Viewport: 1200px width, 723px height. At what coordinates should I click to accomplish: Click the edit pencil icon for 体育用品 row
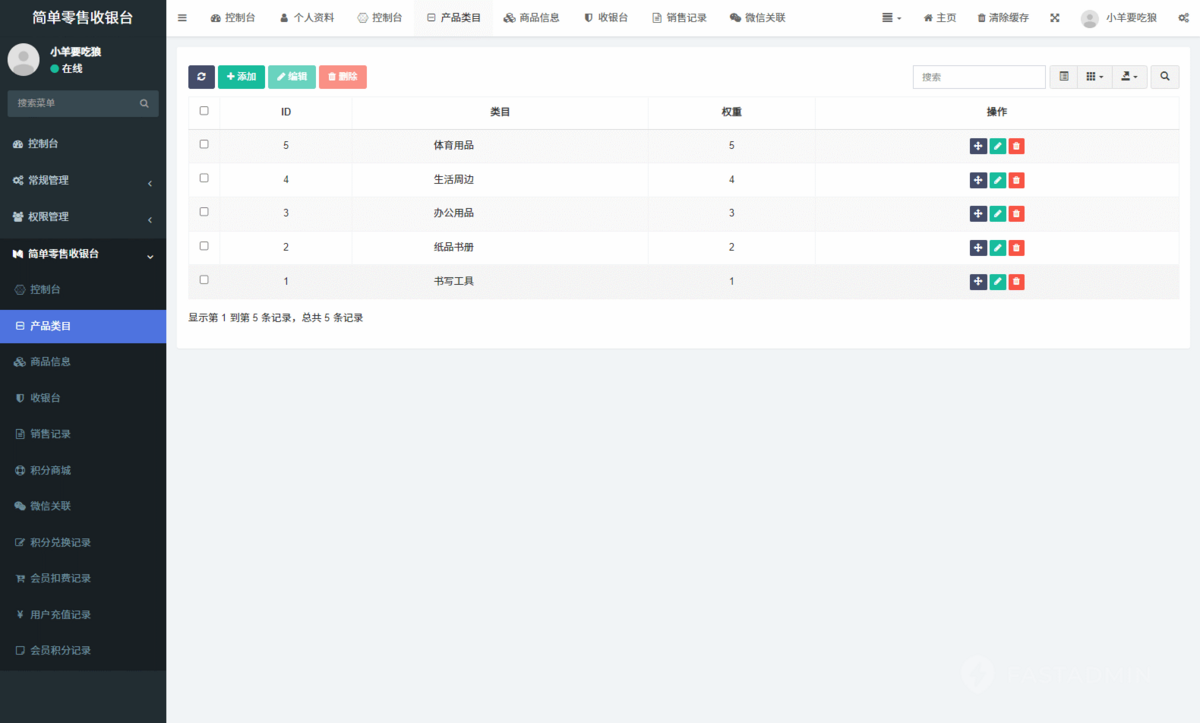[997, 145]
